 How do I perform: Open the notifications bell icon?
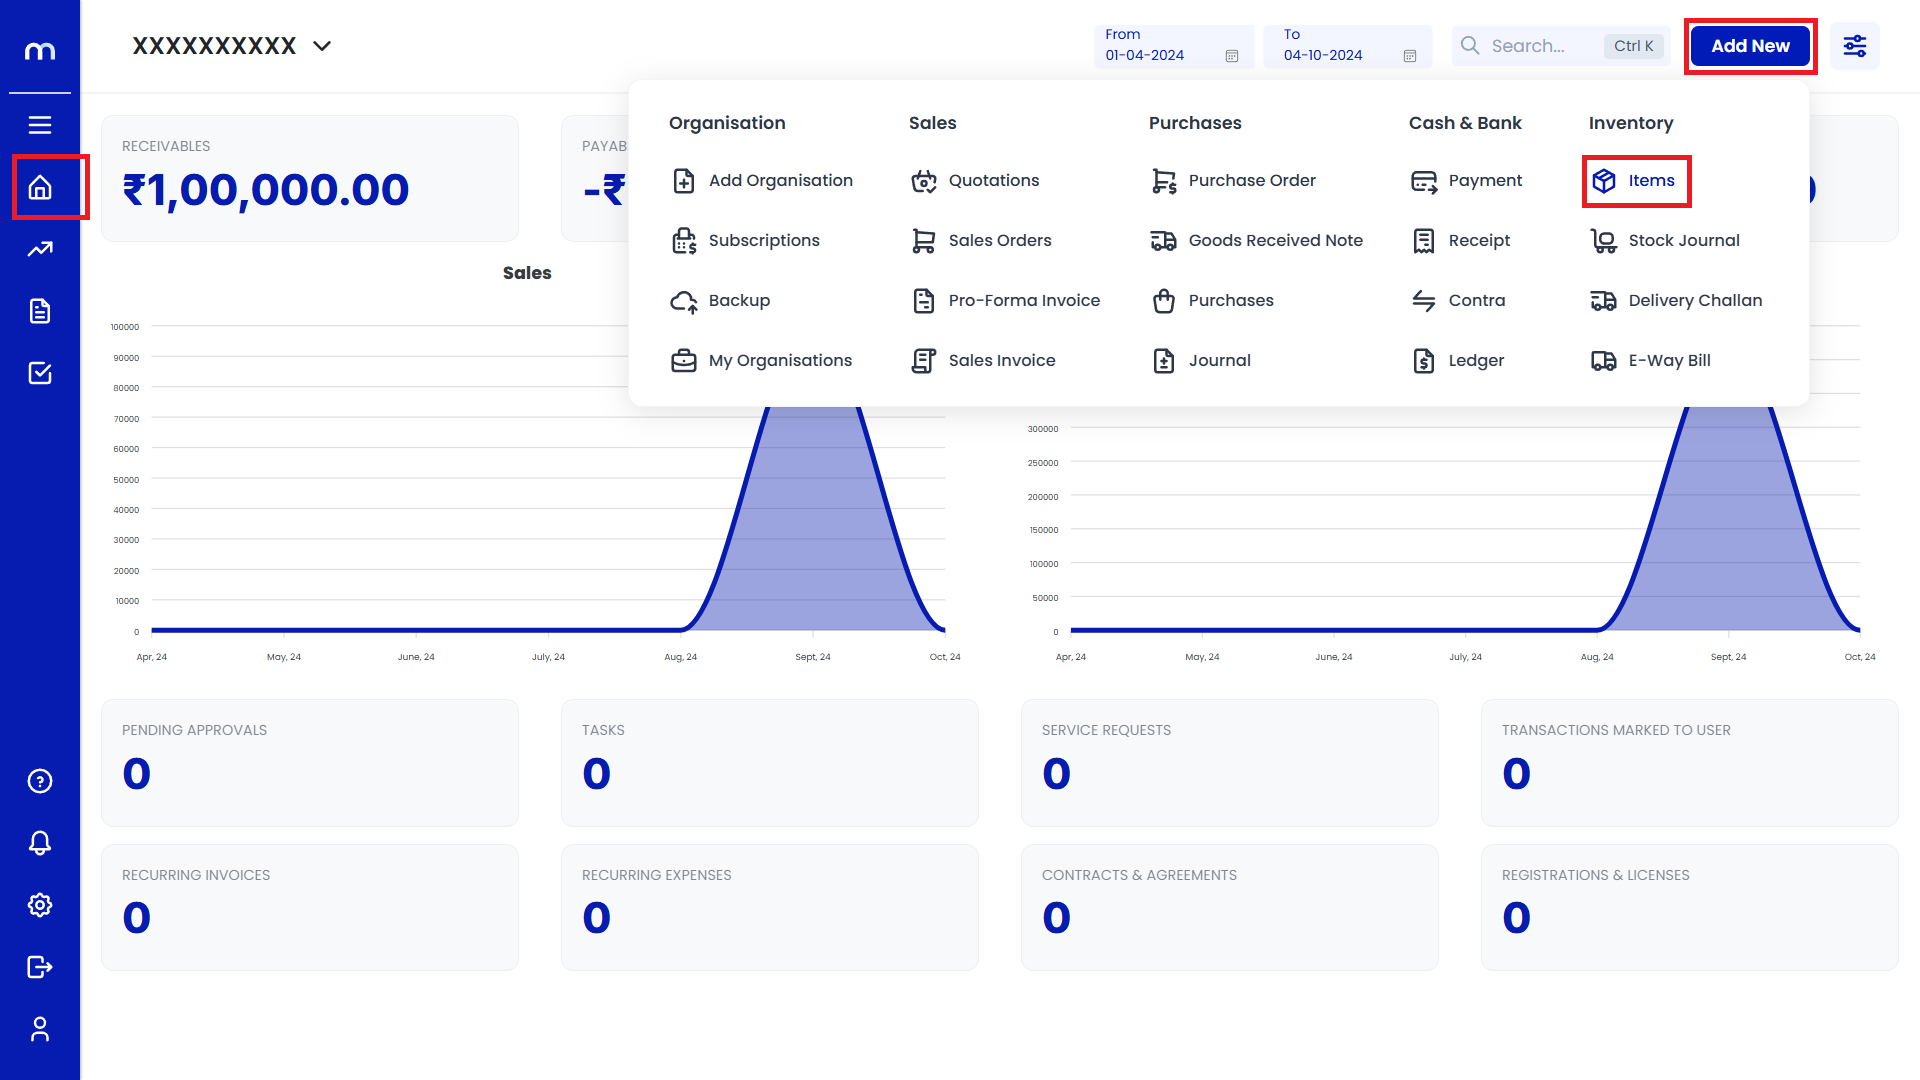[x=40, y=843]
